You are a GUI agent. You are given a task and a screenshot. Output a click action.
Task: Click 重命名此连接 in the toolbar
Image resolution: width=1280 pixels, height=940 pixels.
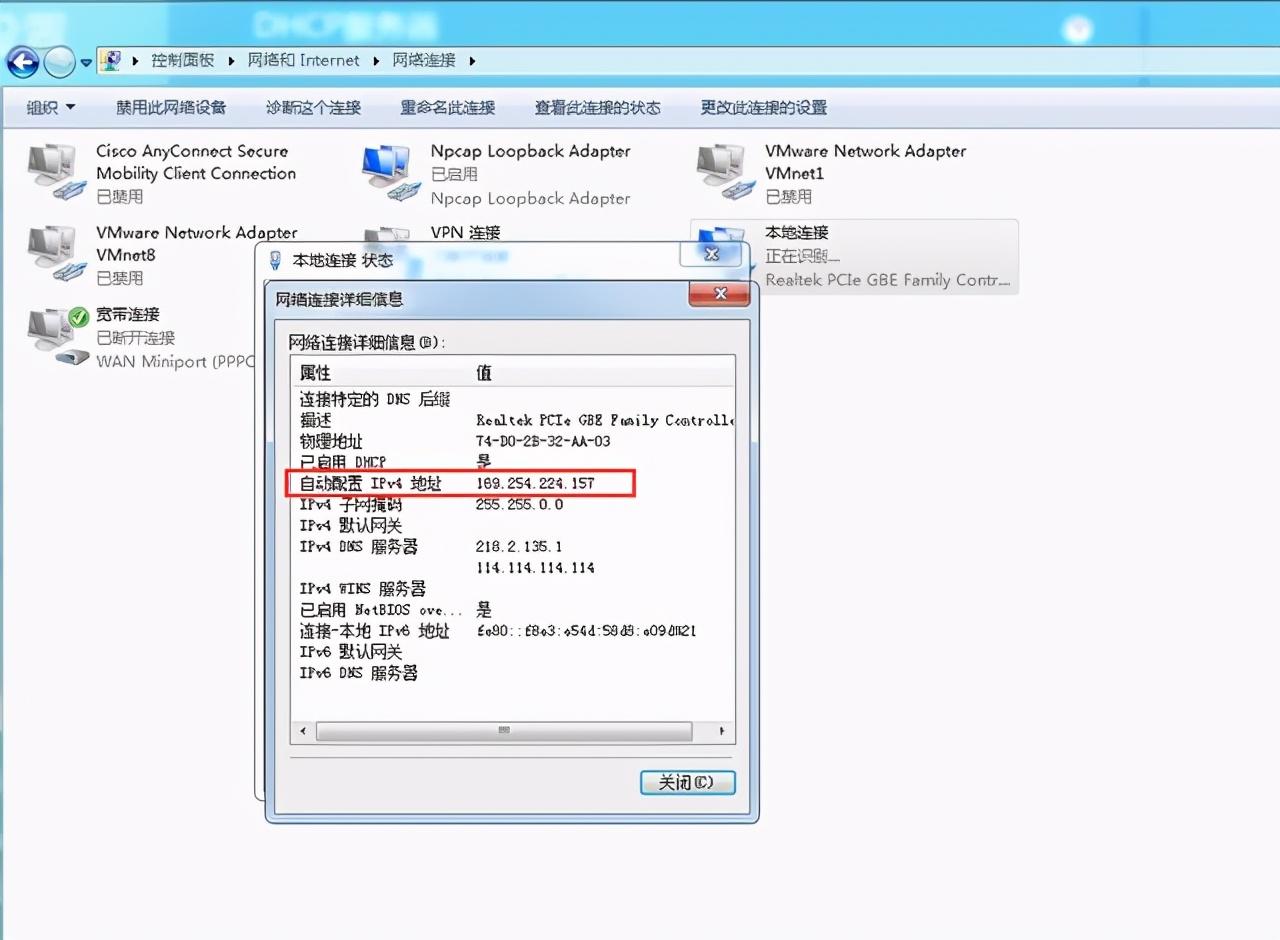(x=447, y=108)
